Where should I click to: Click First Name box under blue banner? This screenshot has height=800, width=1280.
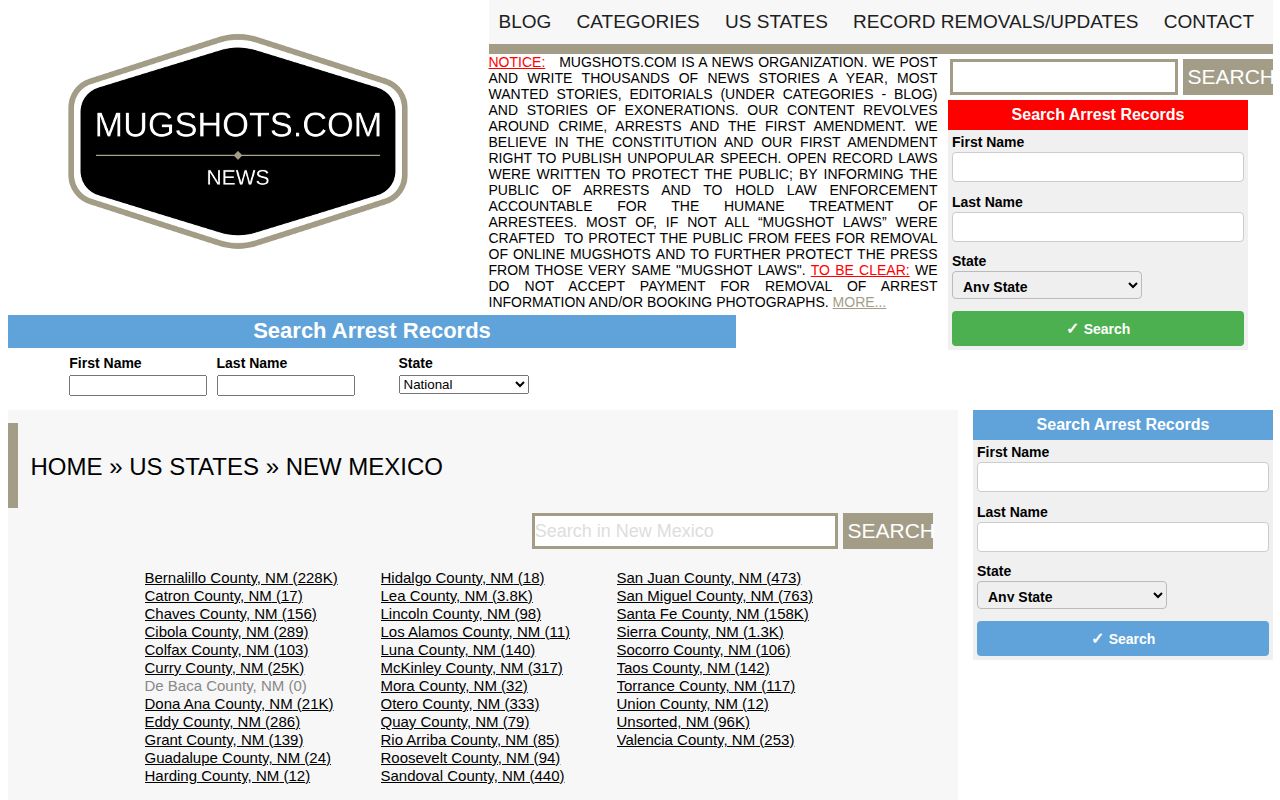[x=138, y=385]
